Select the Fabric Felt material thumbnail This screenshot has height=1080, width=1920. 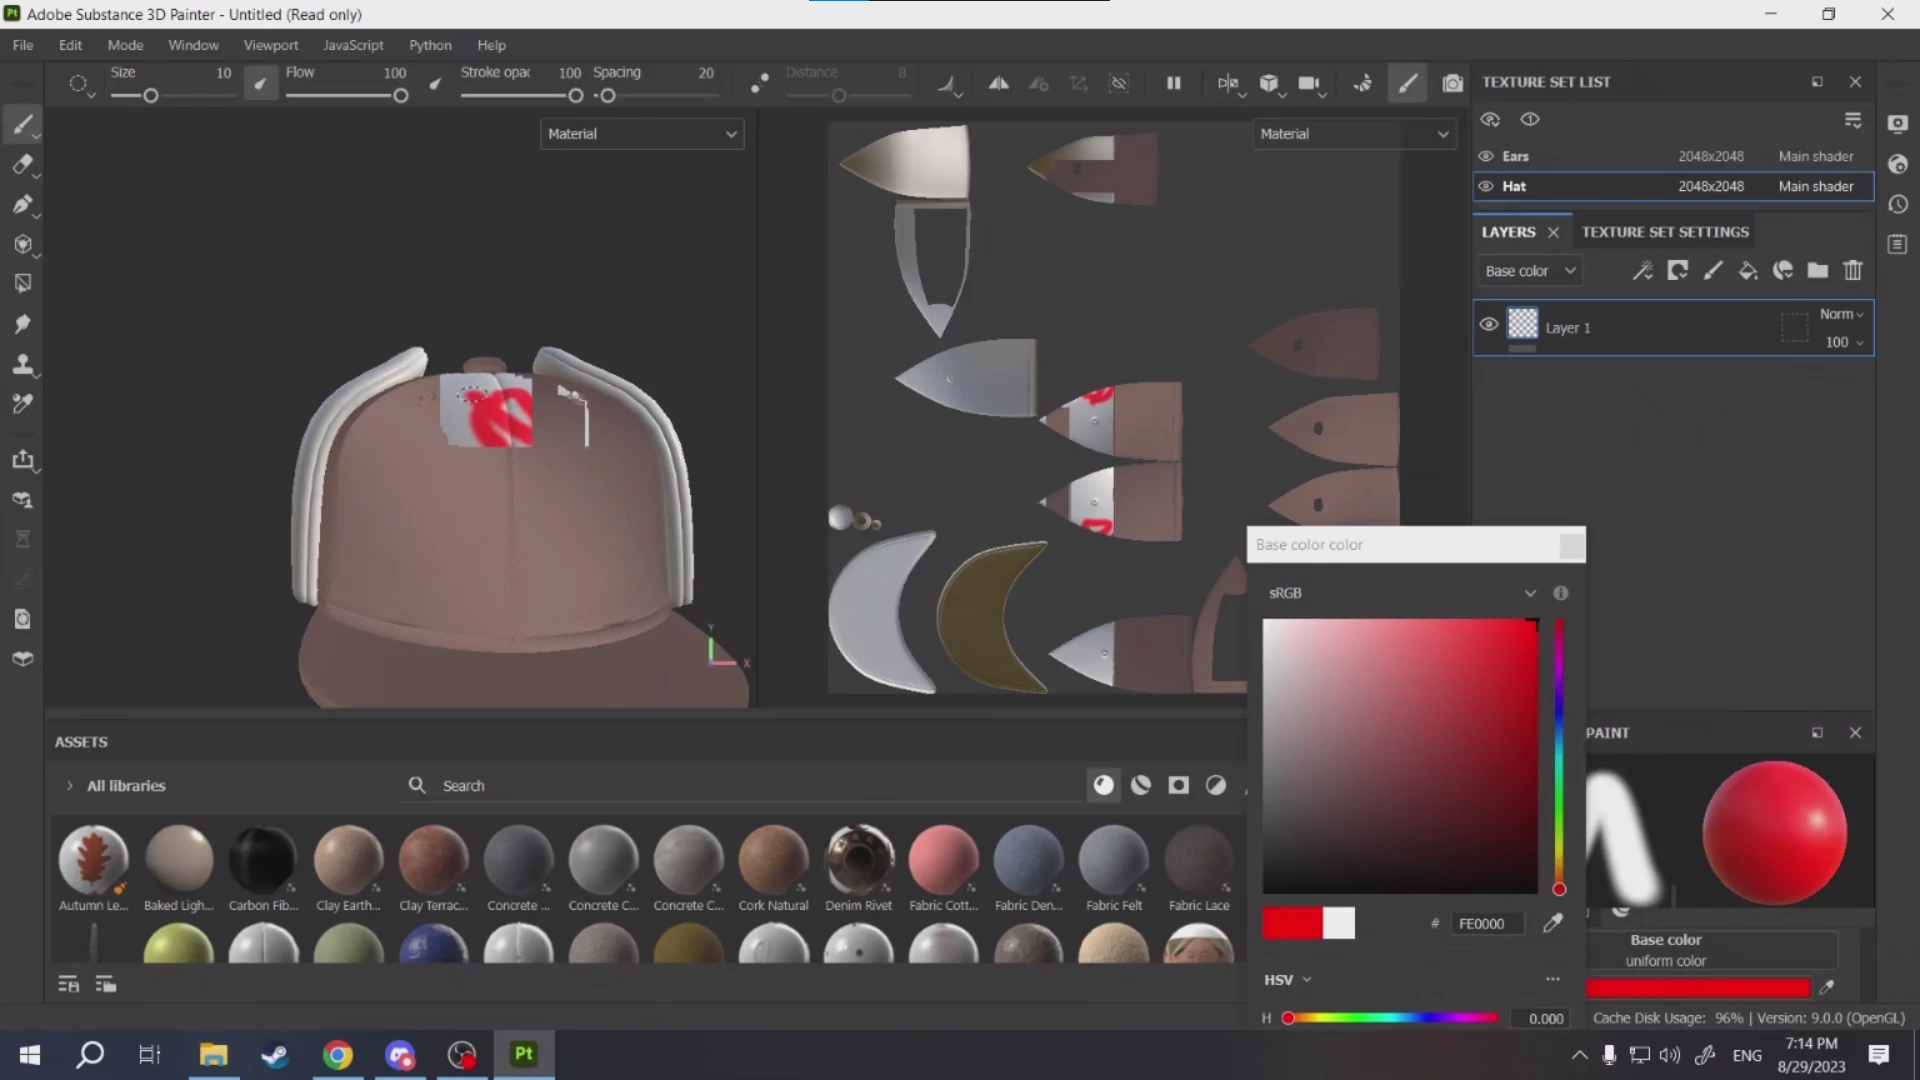pyautogui.click(x=1113, y=860)
